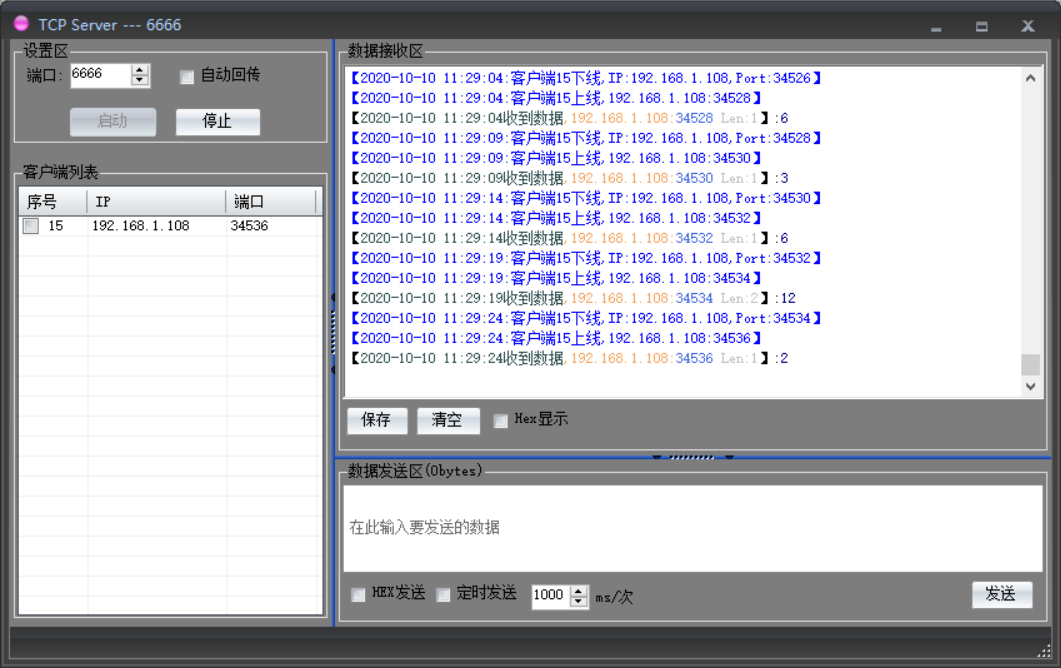Screen dimensions: 1061x668
Task: Enable the HEX发送 checkbox
Action: click(358, 595)
